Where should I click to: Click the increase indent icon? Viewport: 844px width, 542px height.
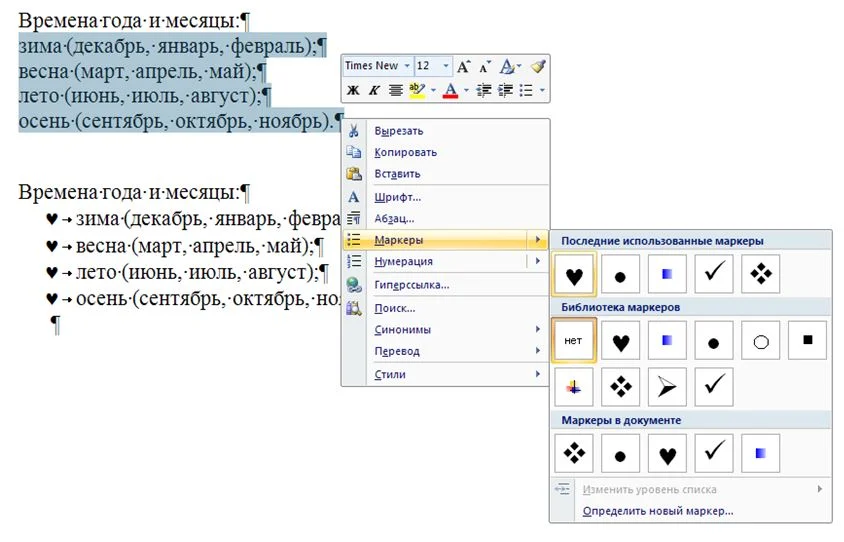(505, 91)
